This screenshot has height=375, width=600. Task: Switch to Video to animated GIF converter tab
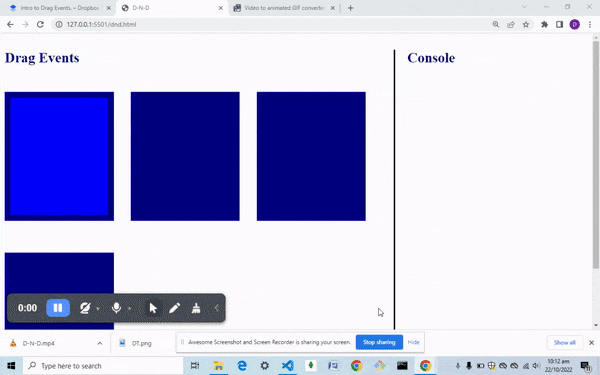click(284, 8)
